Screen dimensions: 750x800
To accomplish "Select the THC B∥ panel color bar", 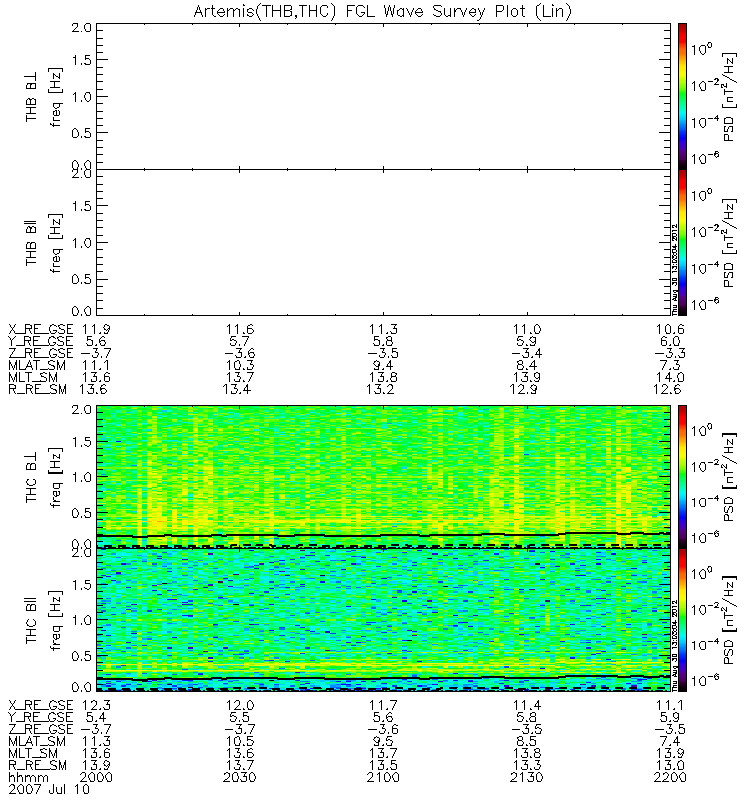I will [x=682, y=620].
